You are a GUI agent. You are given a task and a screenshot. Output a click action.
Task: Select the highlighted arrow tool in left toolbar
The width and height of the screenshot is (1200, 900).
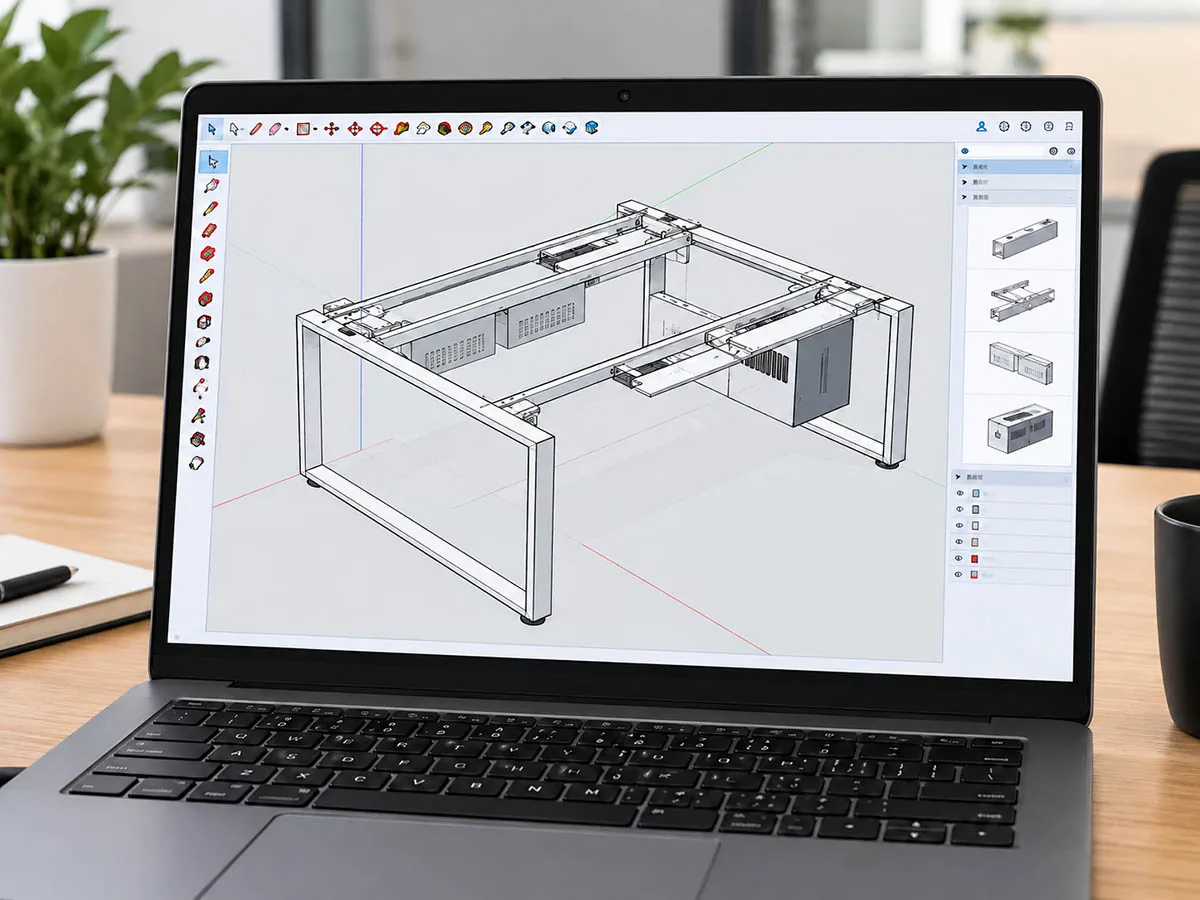click(x=212, y=161)
